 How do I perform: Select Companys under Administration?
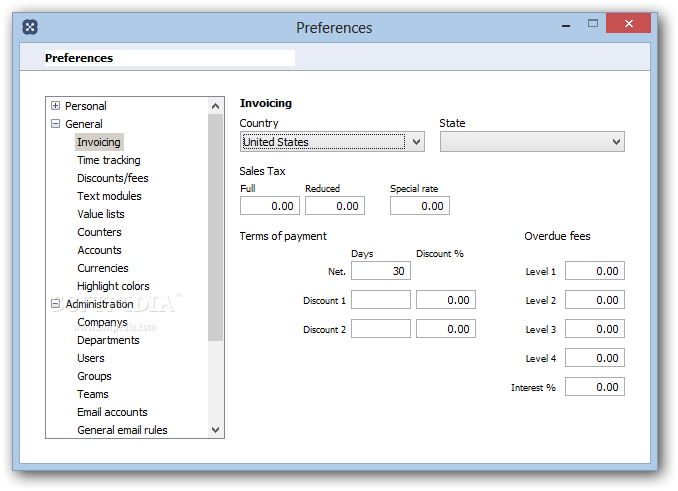point(102,322)
